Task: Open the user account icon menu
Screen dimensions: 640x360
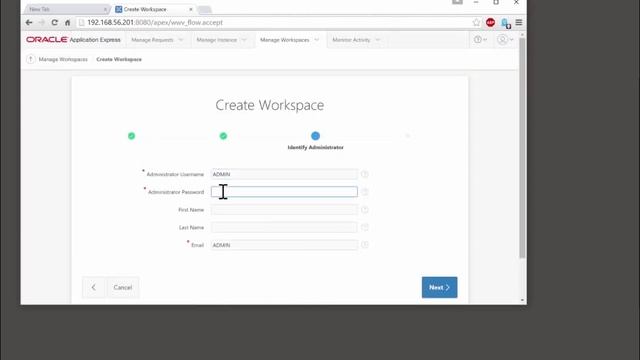Action: (x=505, y=40)
